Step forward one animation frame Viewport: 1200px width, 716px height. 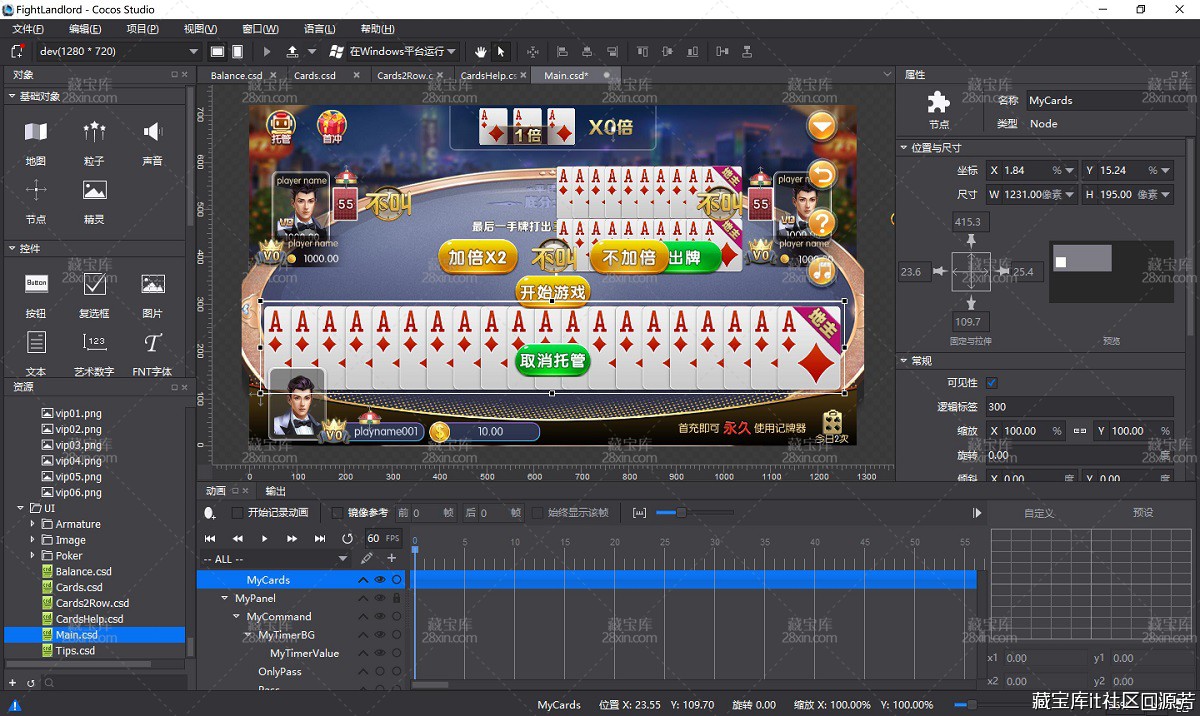[292, 539]
